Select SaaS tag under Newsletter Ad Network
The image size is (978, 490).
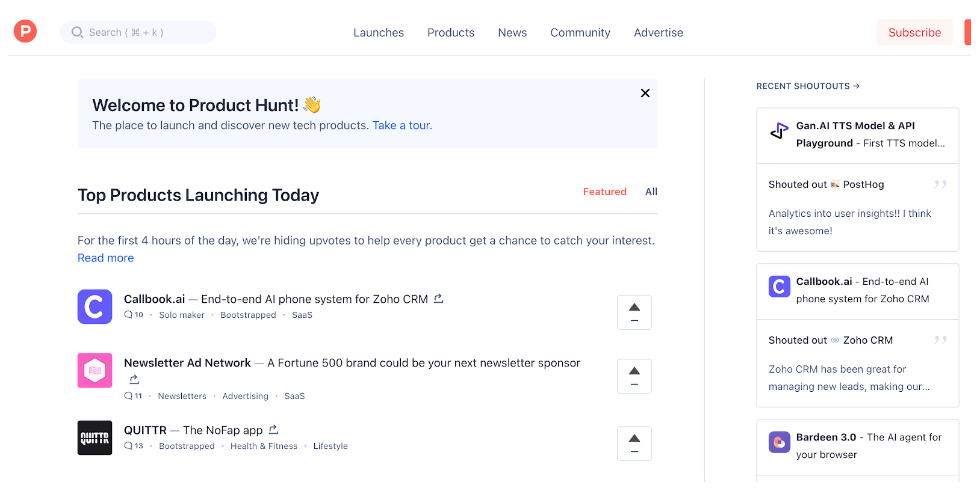294,396
